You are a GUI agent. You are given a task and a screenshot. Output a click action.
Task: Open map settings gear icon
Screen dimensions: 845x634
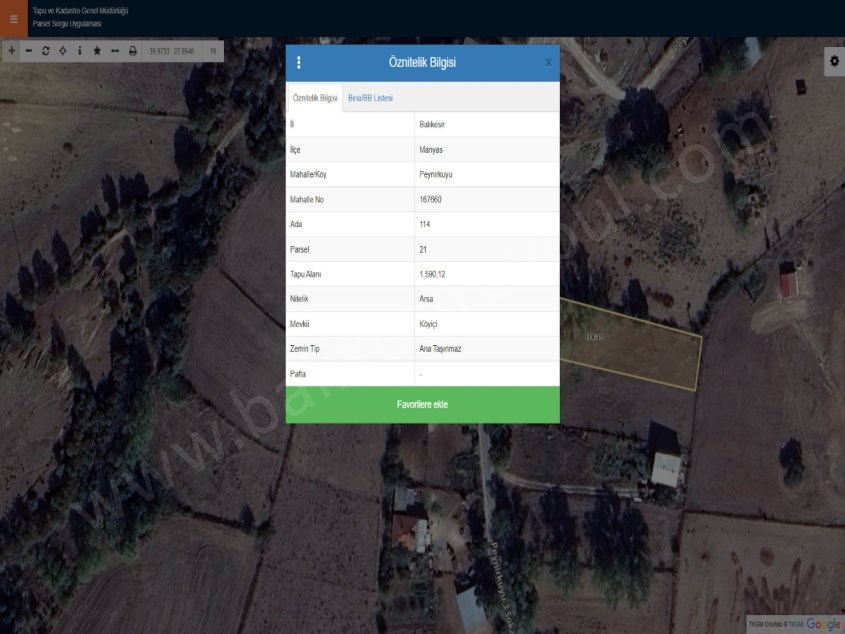tap(833, 61)
